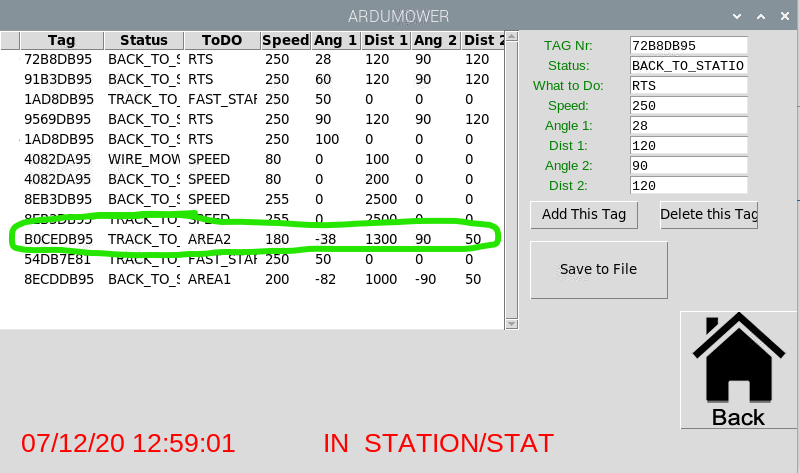Select tag row B0CEDB95
Viewport: 800px width, 473px height.
click(253, 239)
